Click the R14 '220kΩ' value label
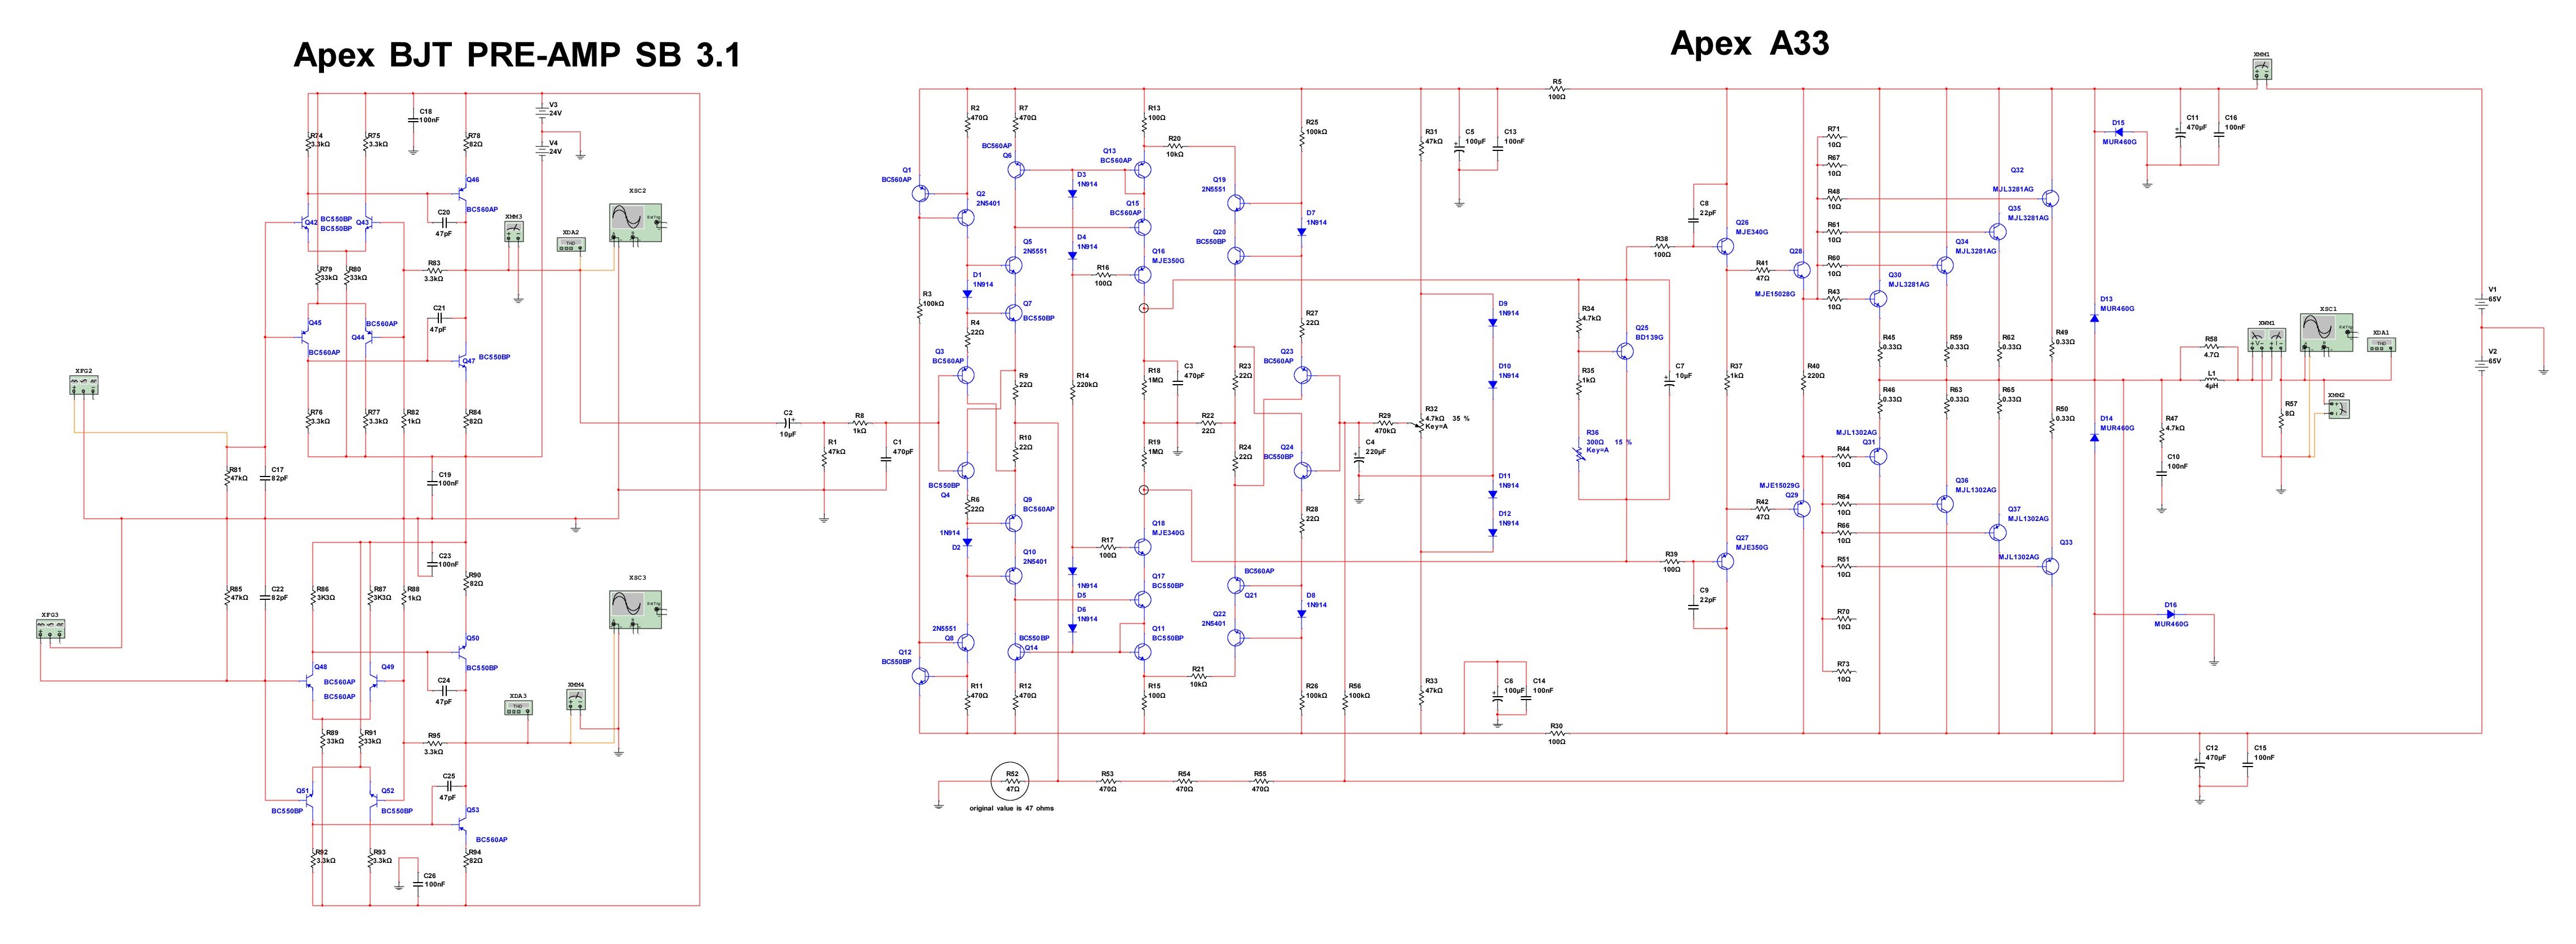 (1087, 384)
